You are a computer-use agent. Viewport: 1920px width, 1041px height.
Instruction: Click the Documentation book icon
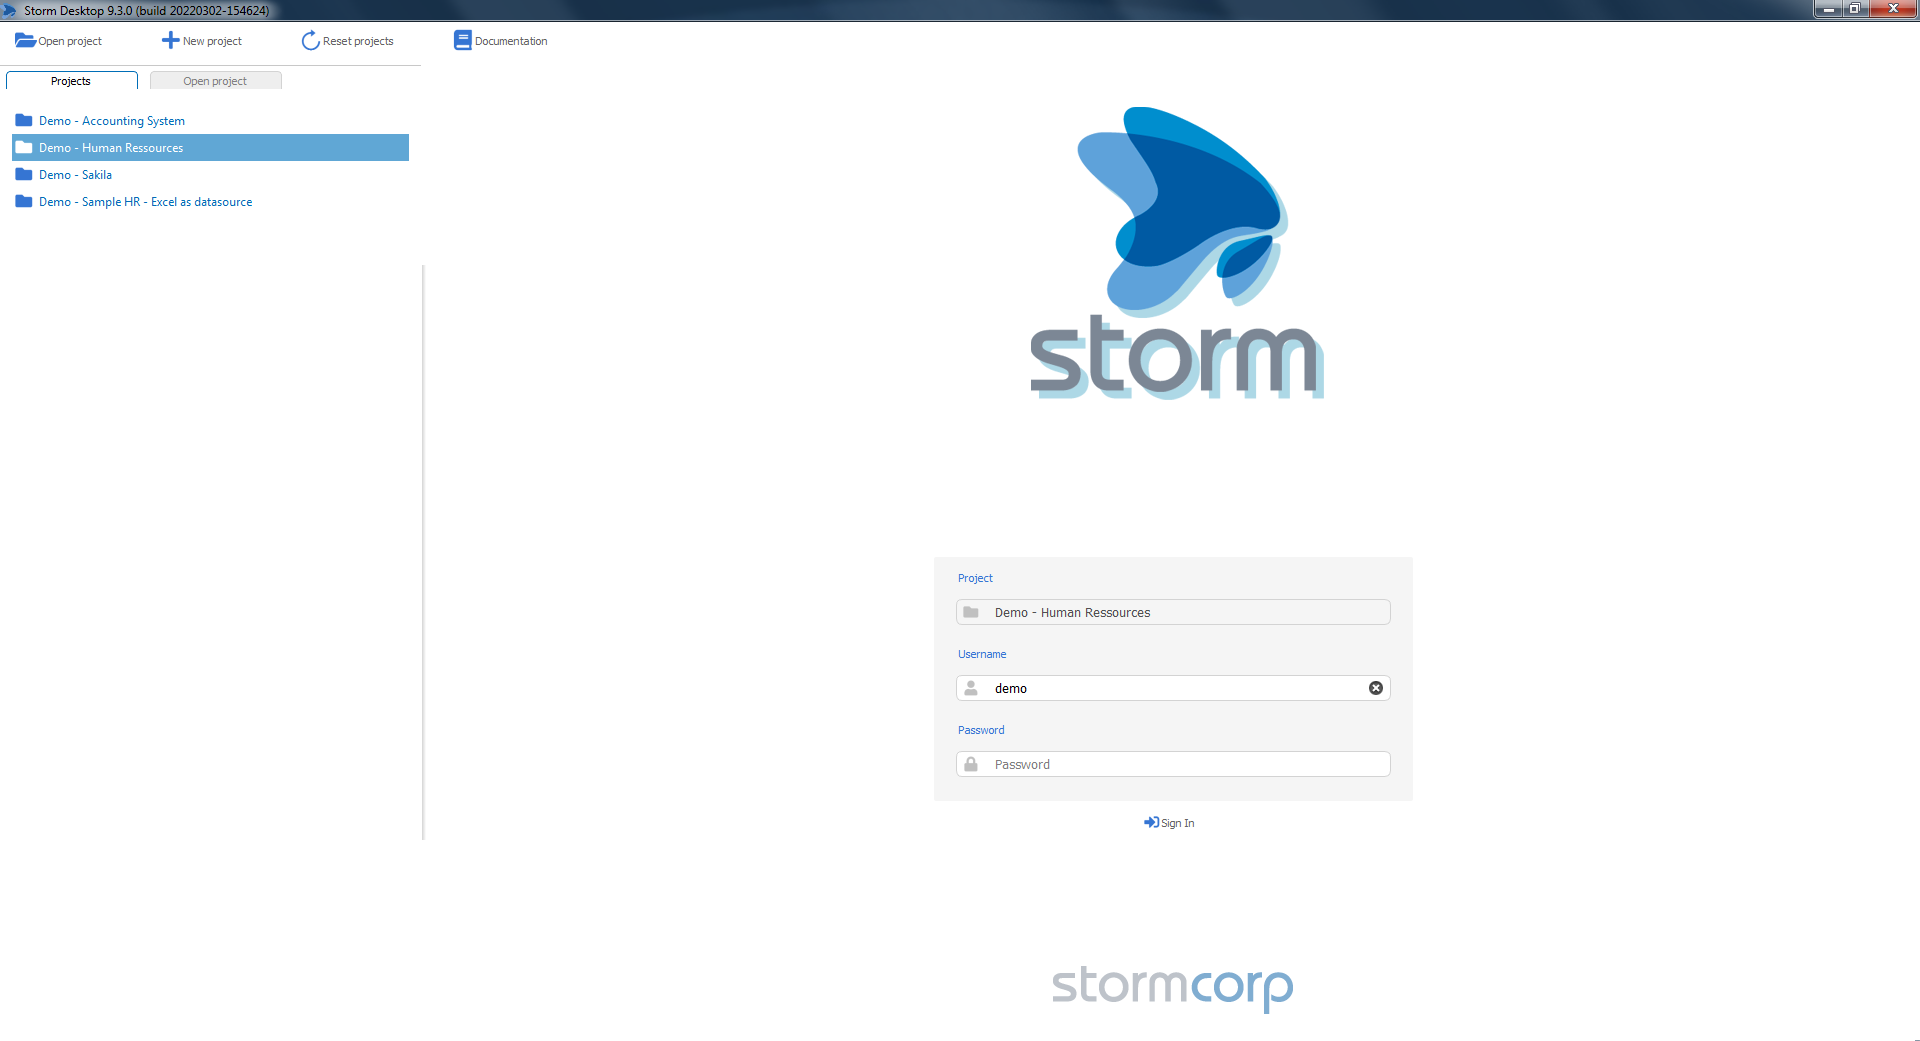tap(462, 40)
